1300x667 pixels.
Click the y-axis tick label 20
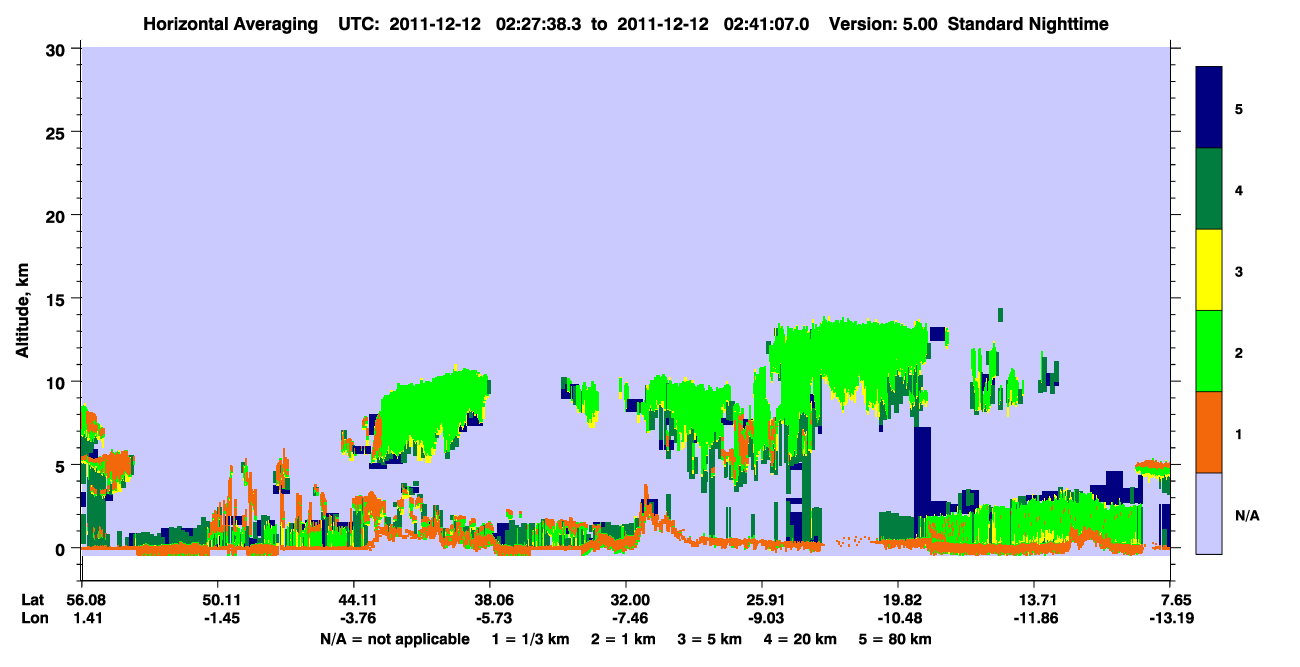pos(58,215)
